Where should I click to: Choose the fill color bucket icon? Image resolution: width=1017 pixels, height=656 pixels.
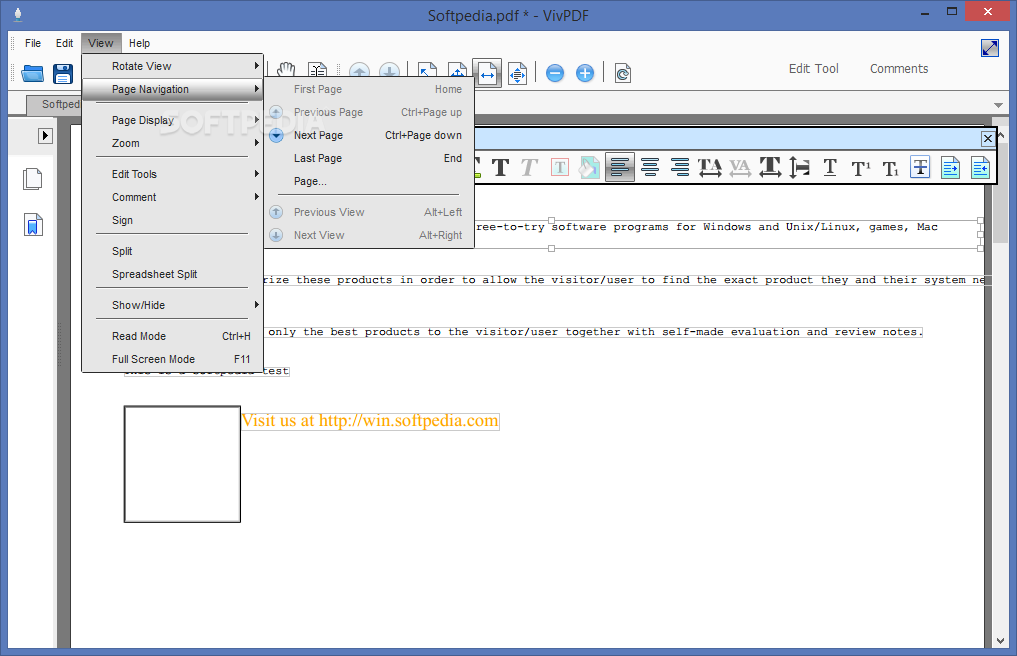(x=589, y=168)
